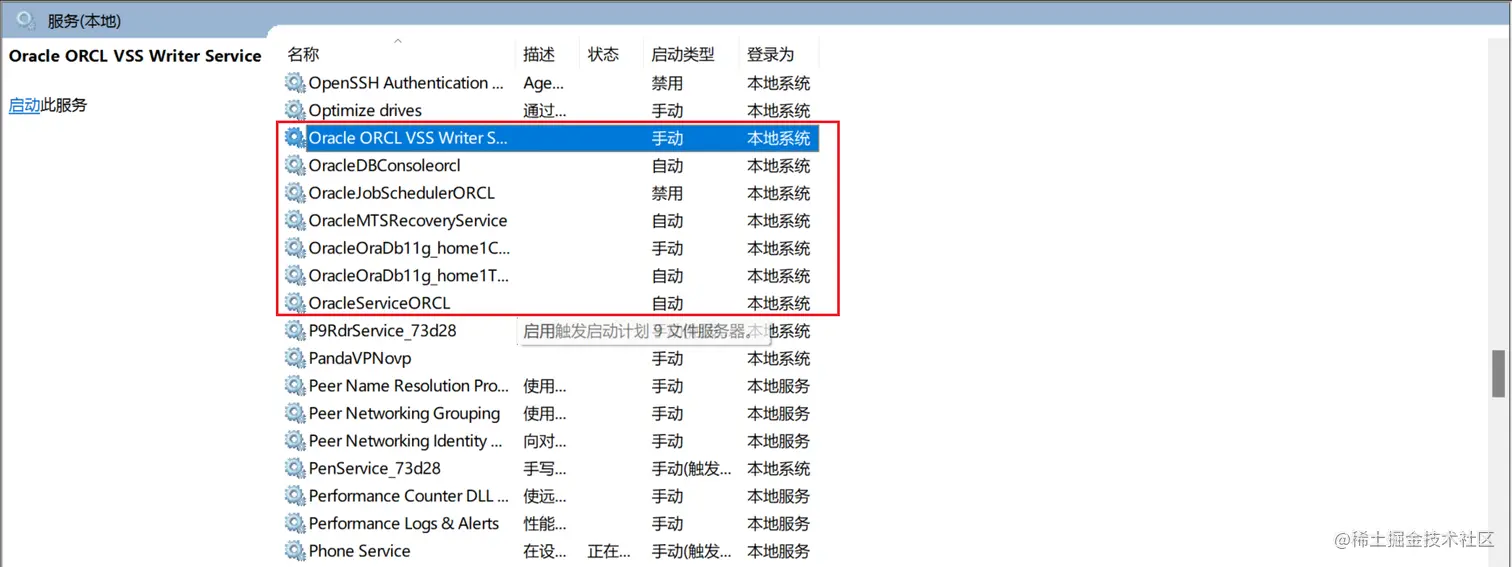Select the Optimize drives service name

(365, 110)
